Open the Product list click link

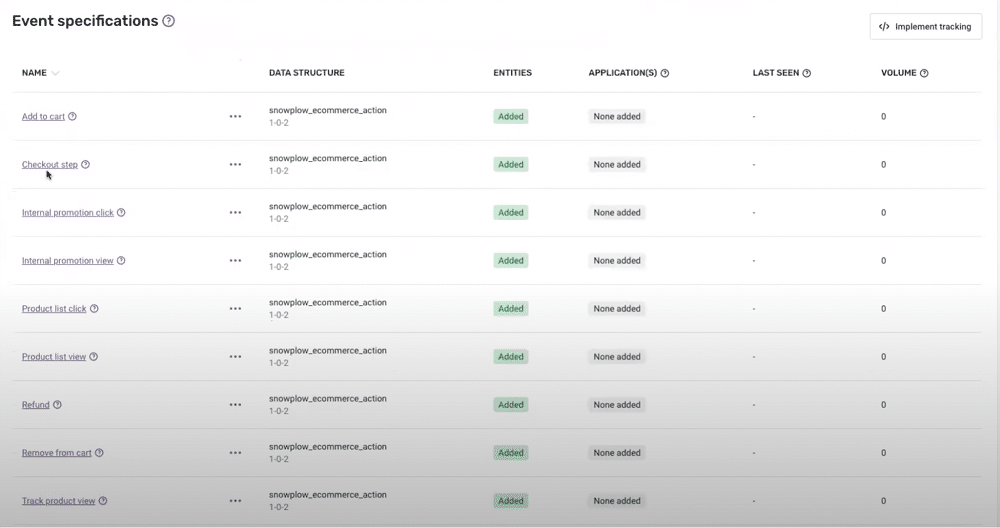54,309
